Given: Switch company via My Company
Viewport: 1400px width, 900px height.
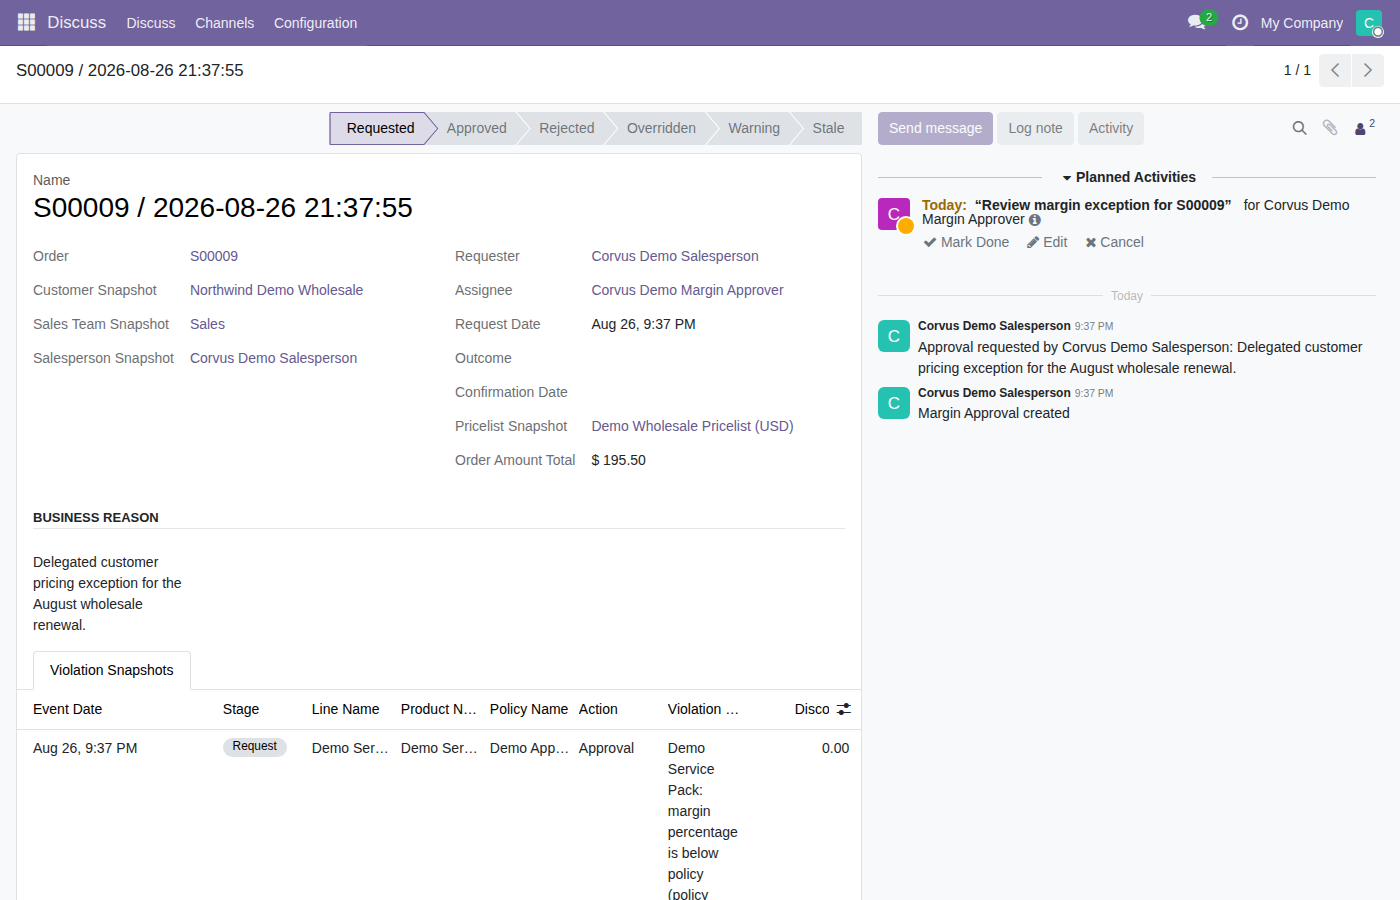Looking at the screenshot, I should click(x=1301, y=22).
